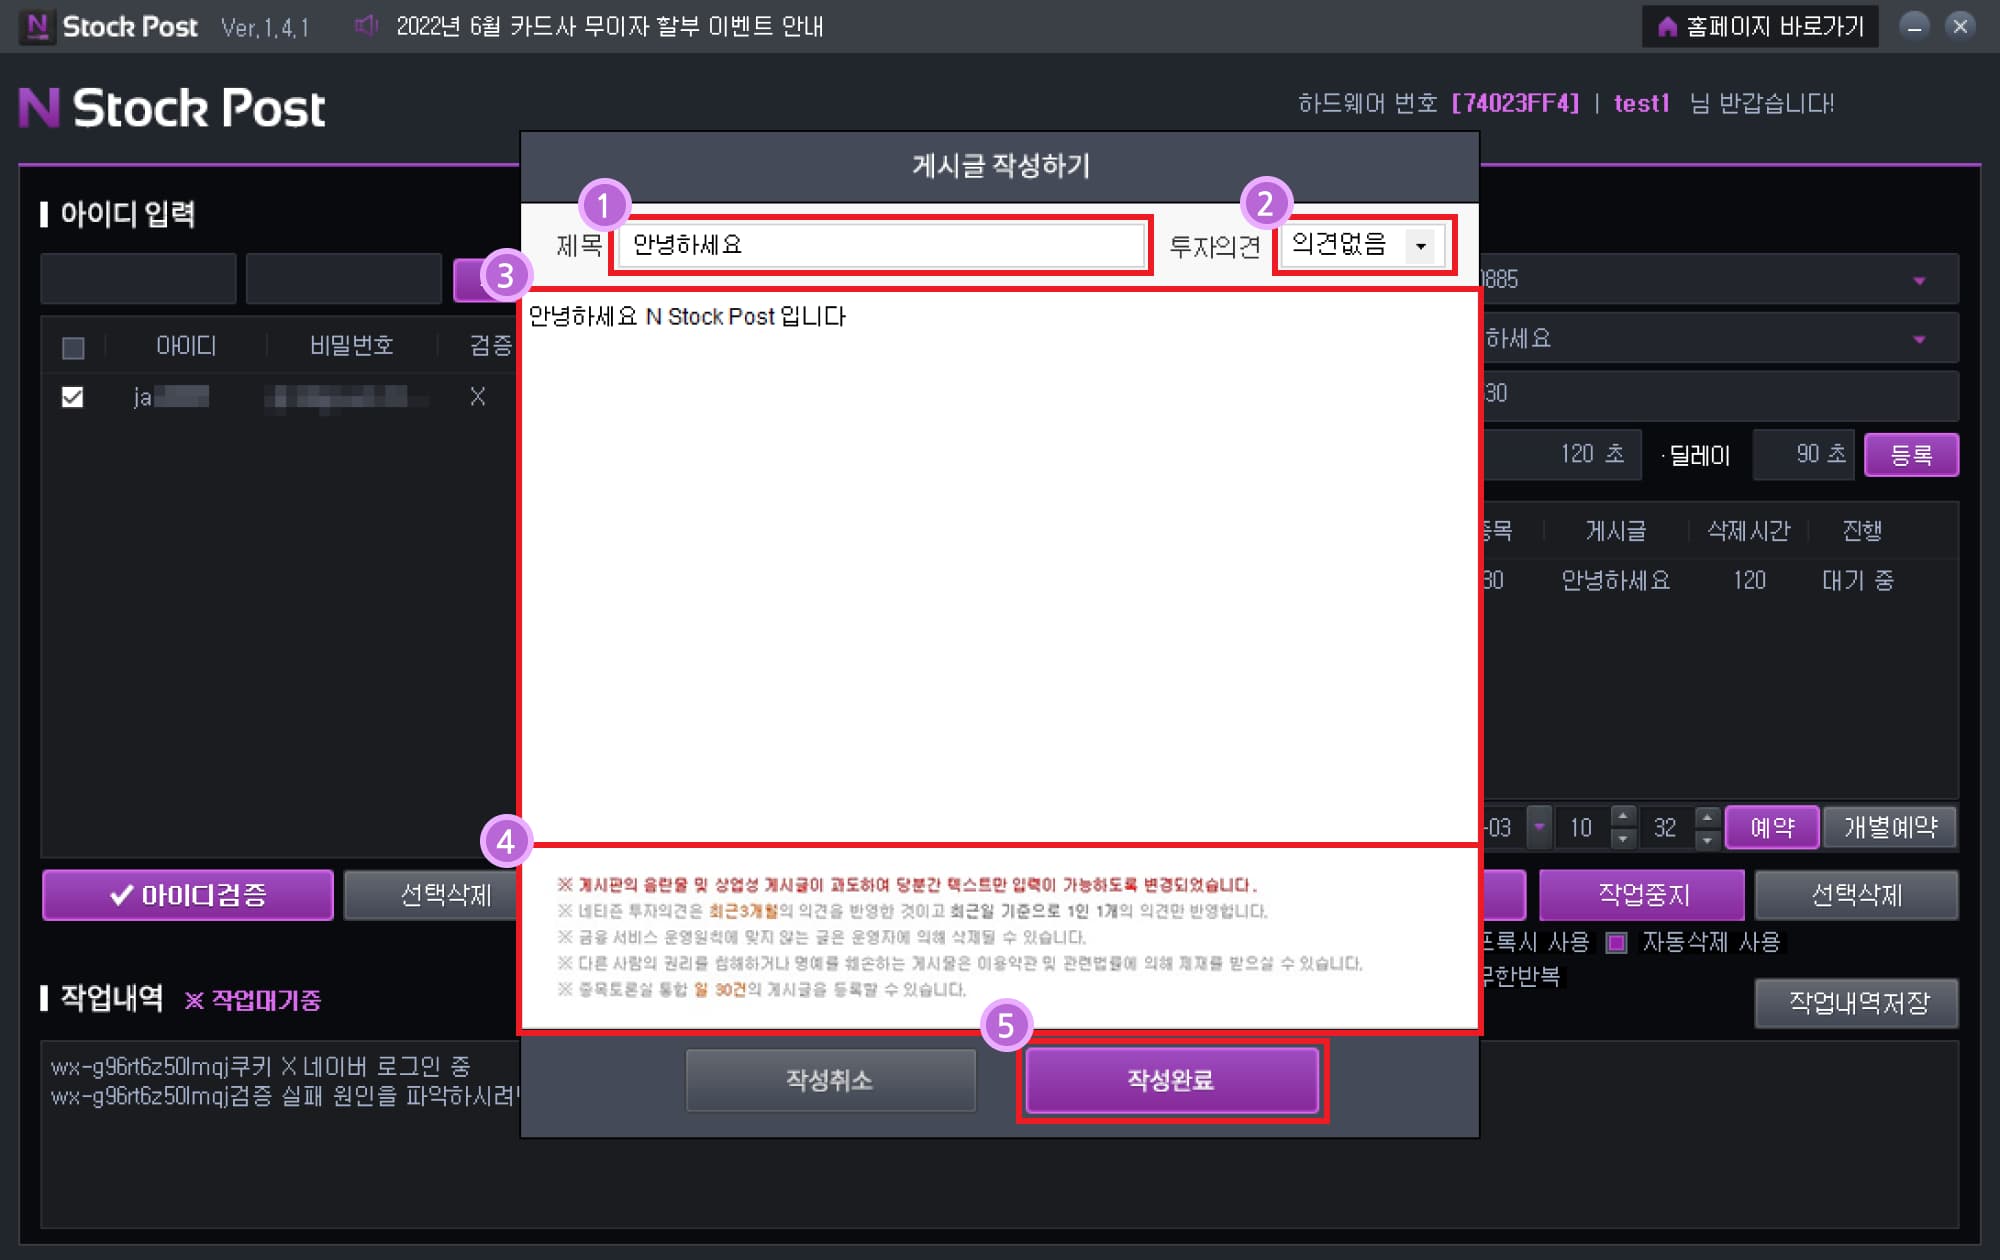This screenshot has height=1260, width=2000.
Task: Click the work log line mentioning 검증 실패
Action: [x=284, y=1096]
